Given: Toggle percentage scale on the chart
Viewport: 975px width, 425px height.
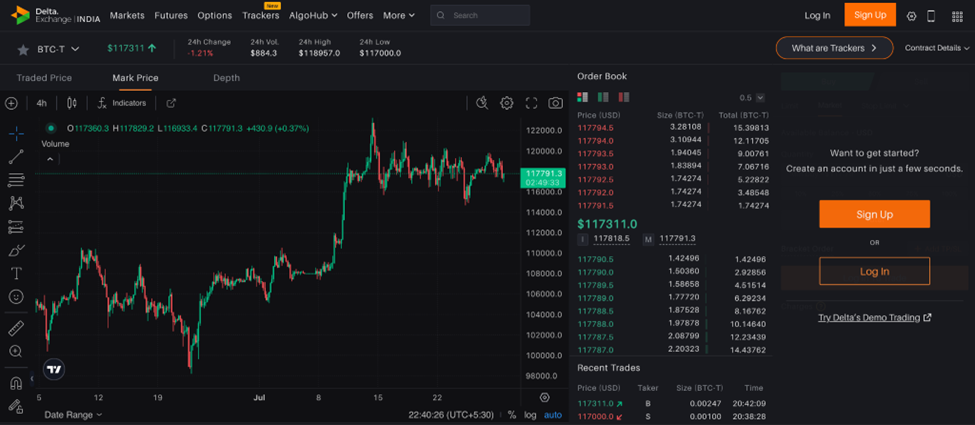Looking at the screenshot, I should (512, 415).
